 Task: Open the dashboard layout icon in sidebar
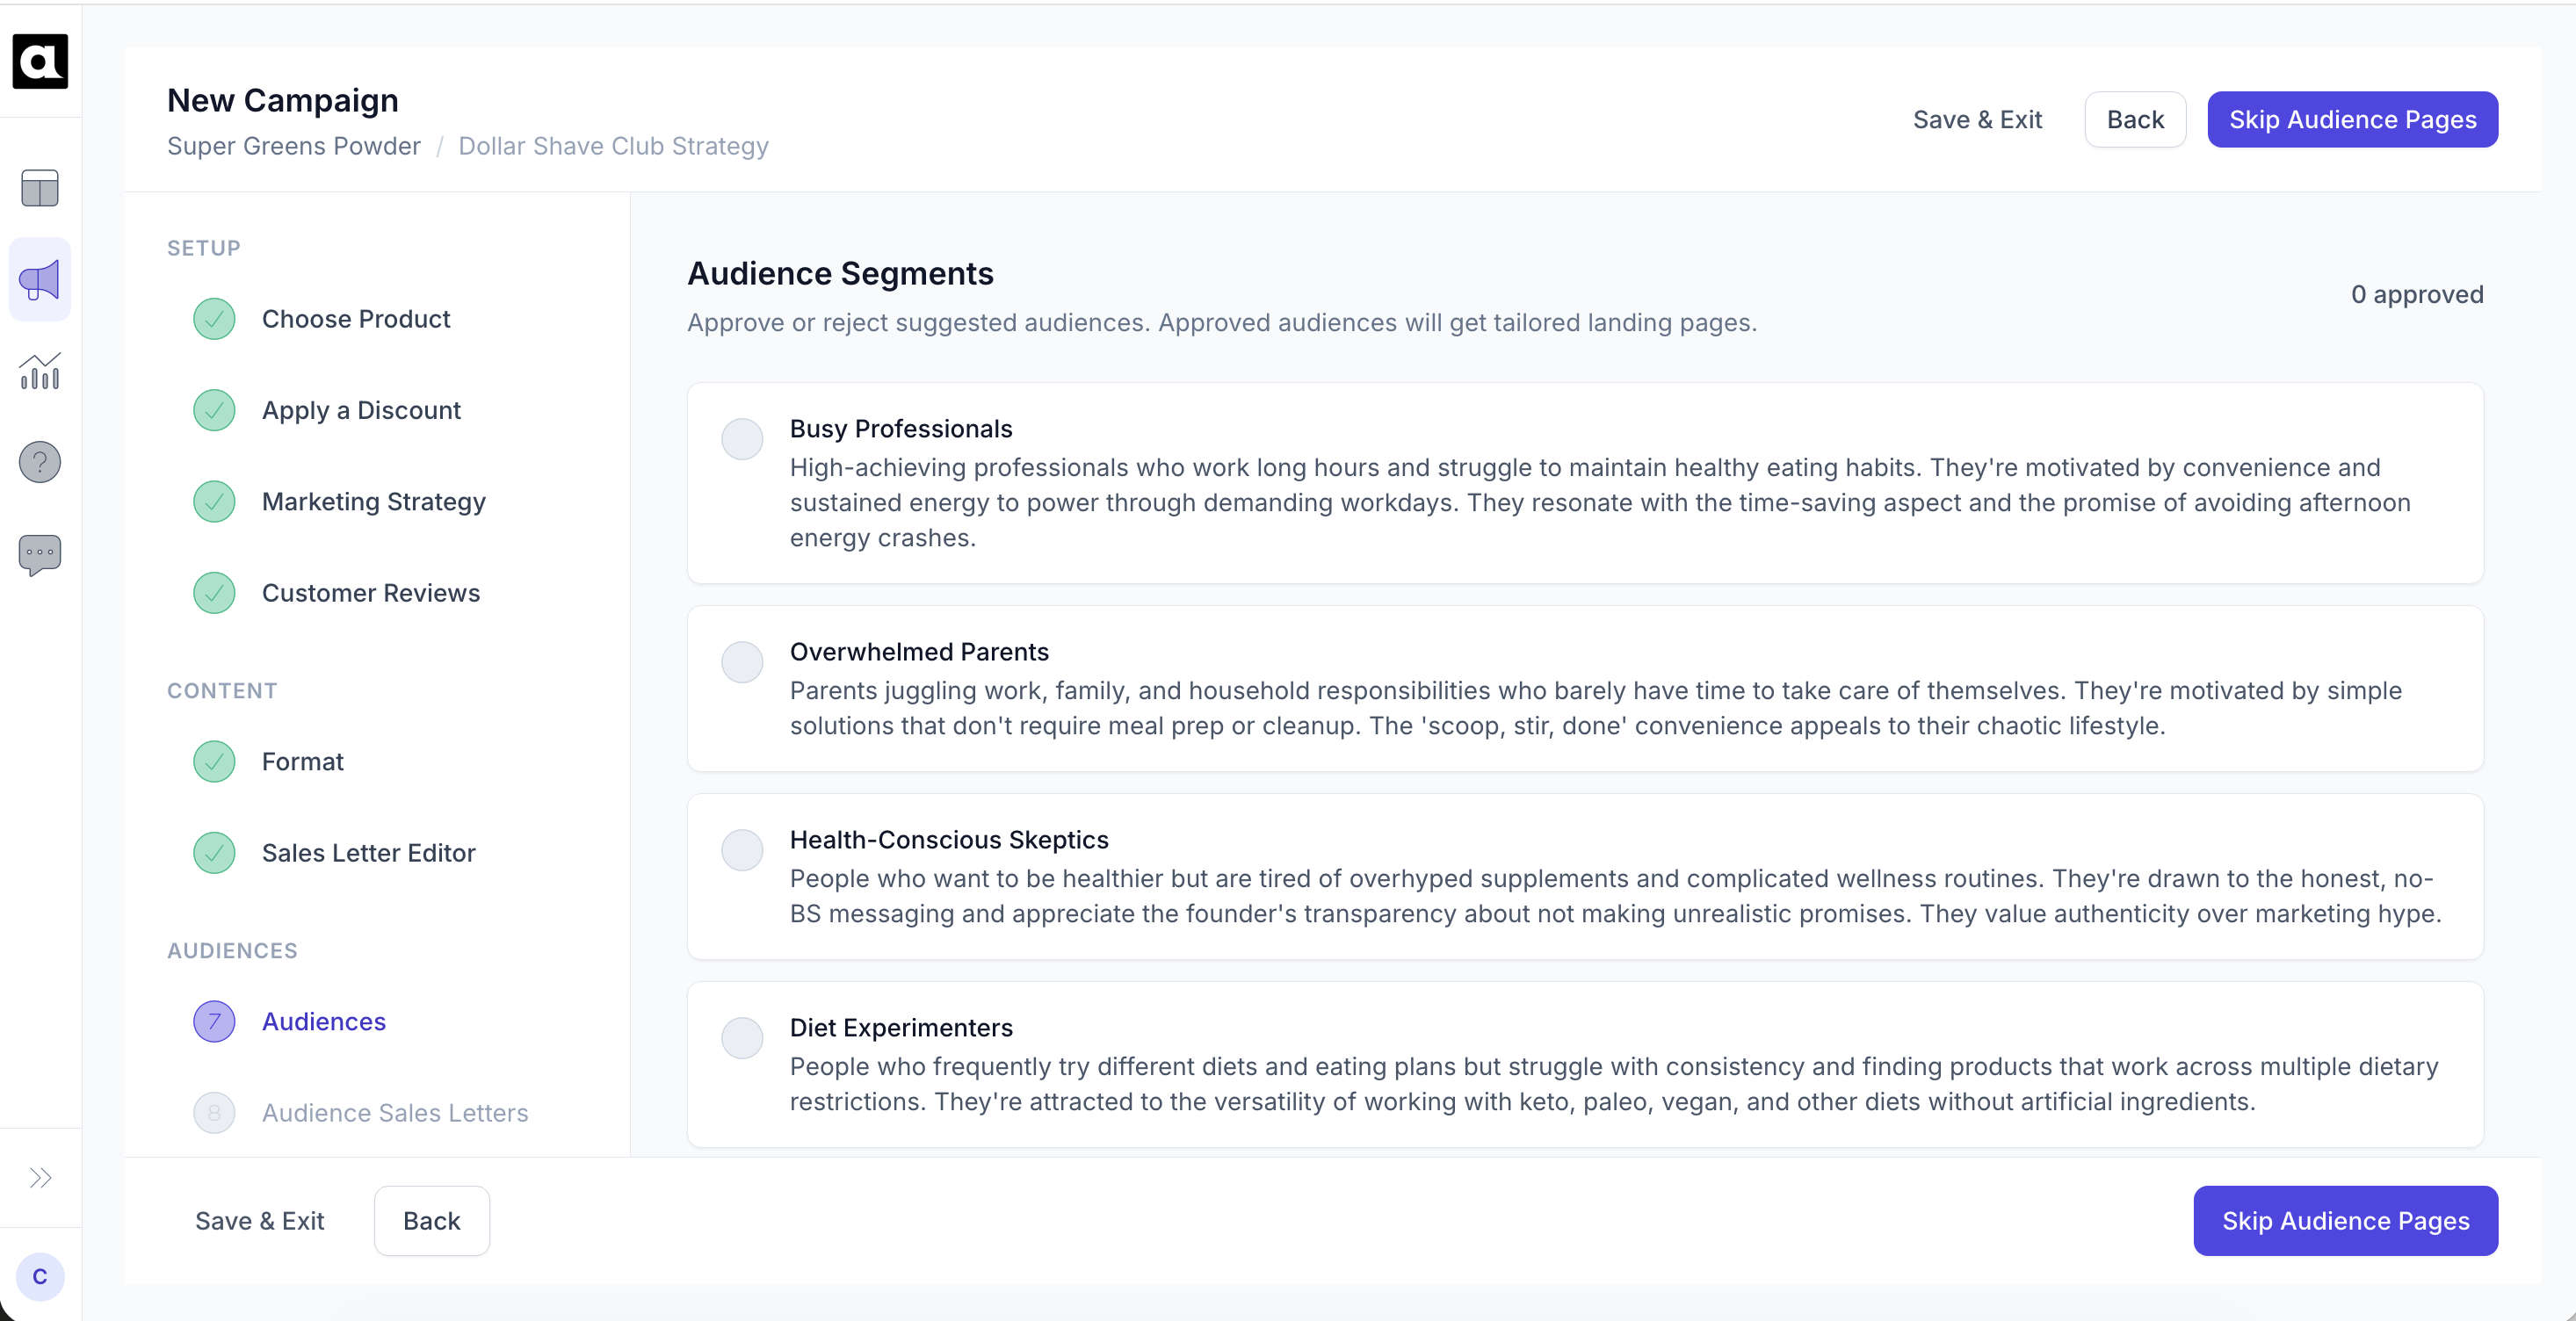40,188
